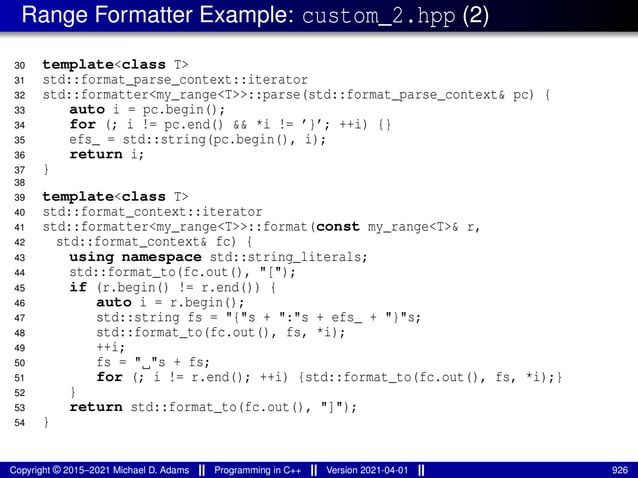The height and width of the screenshot is (478, 638).
Task: Click the closing brace on line 52
Action: (73, 392)
